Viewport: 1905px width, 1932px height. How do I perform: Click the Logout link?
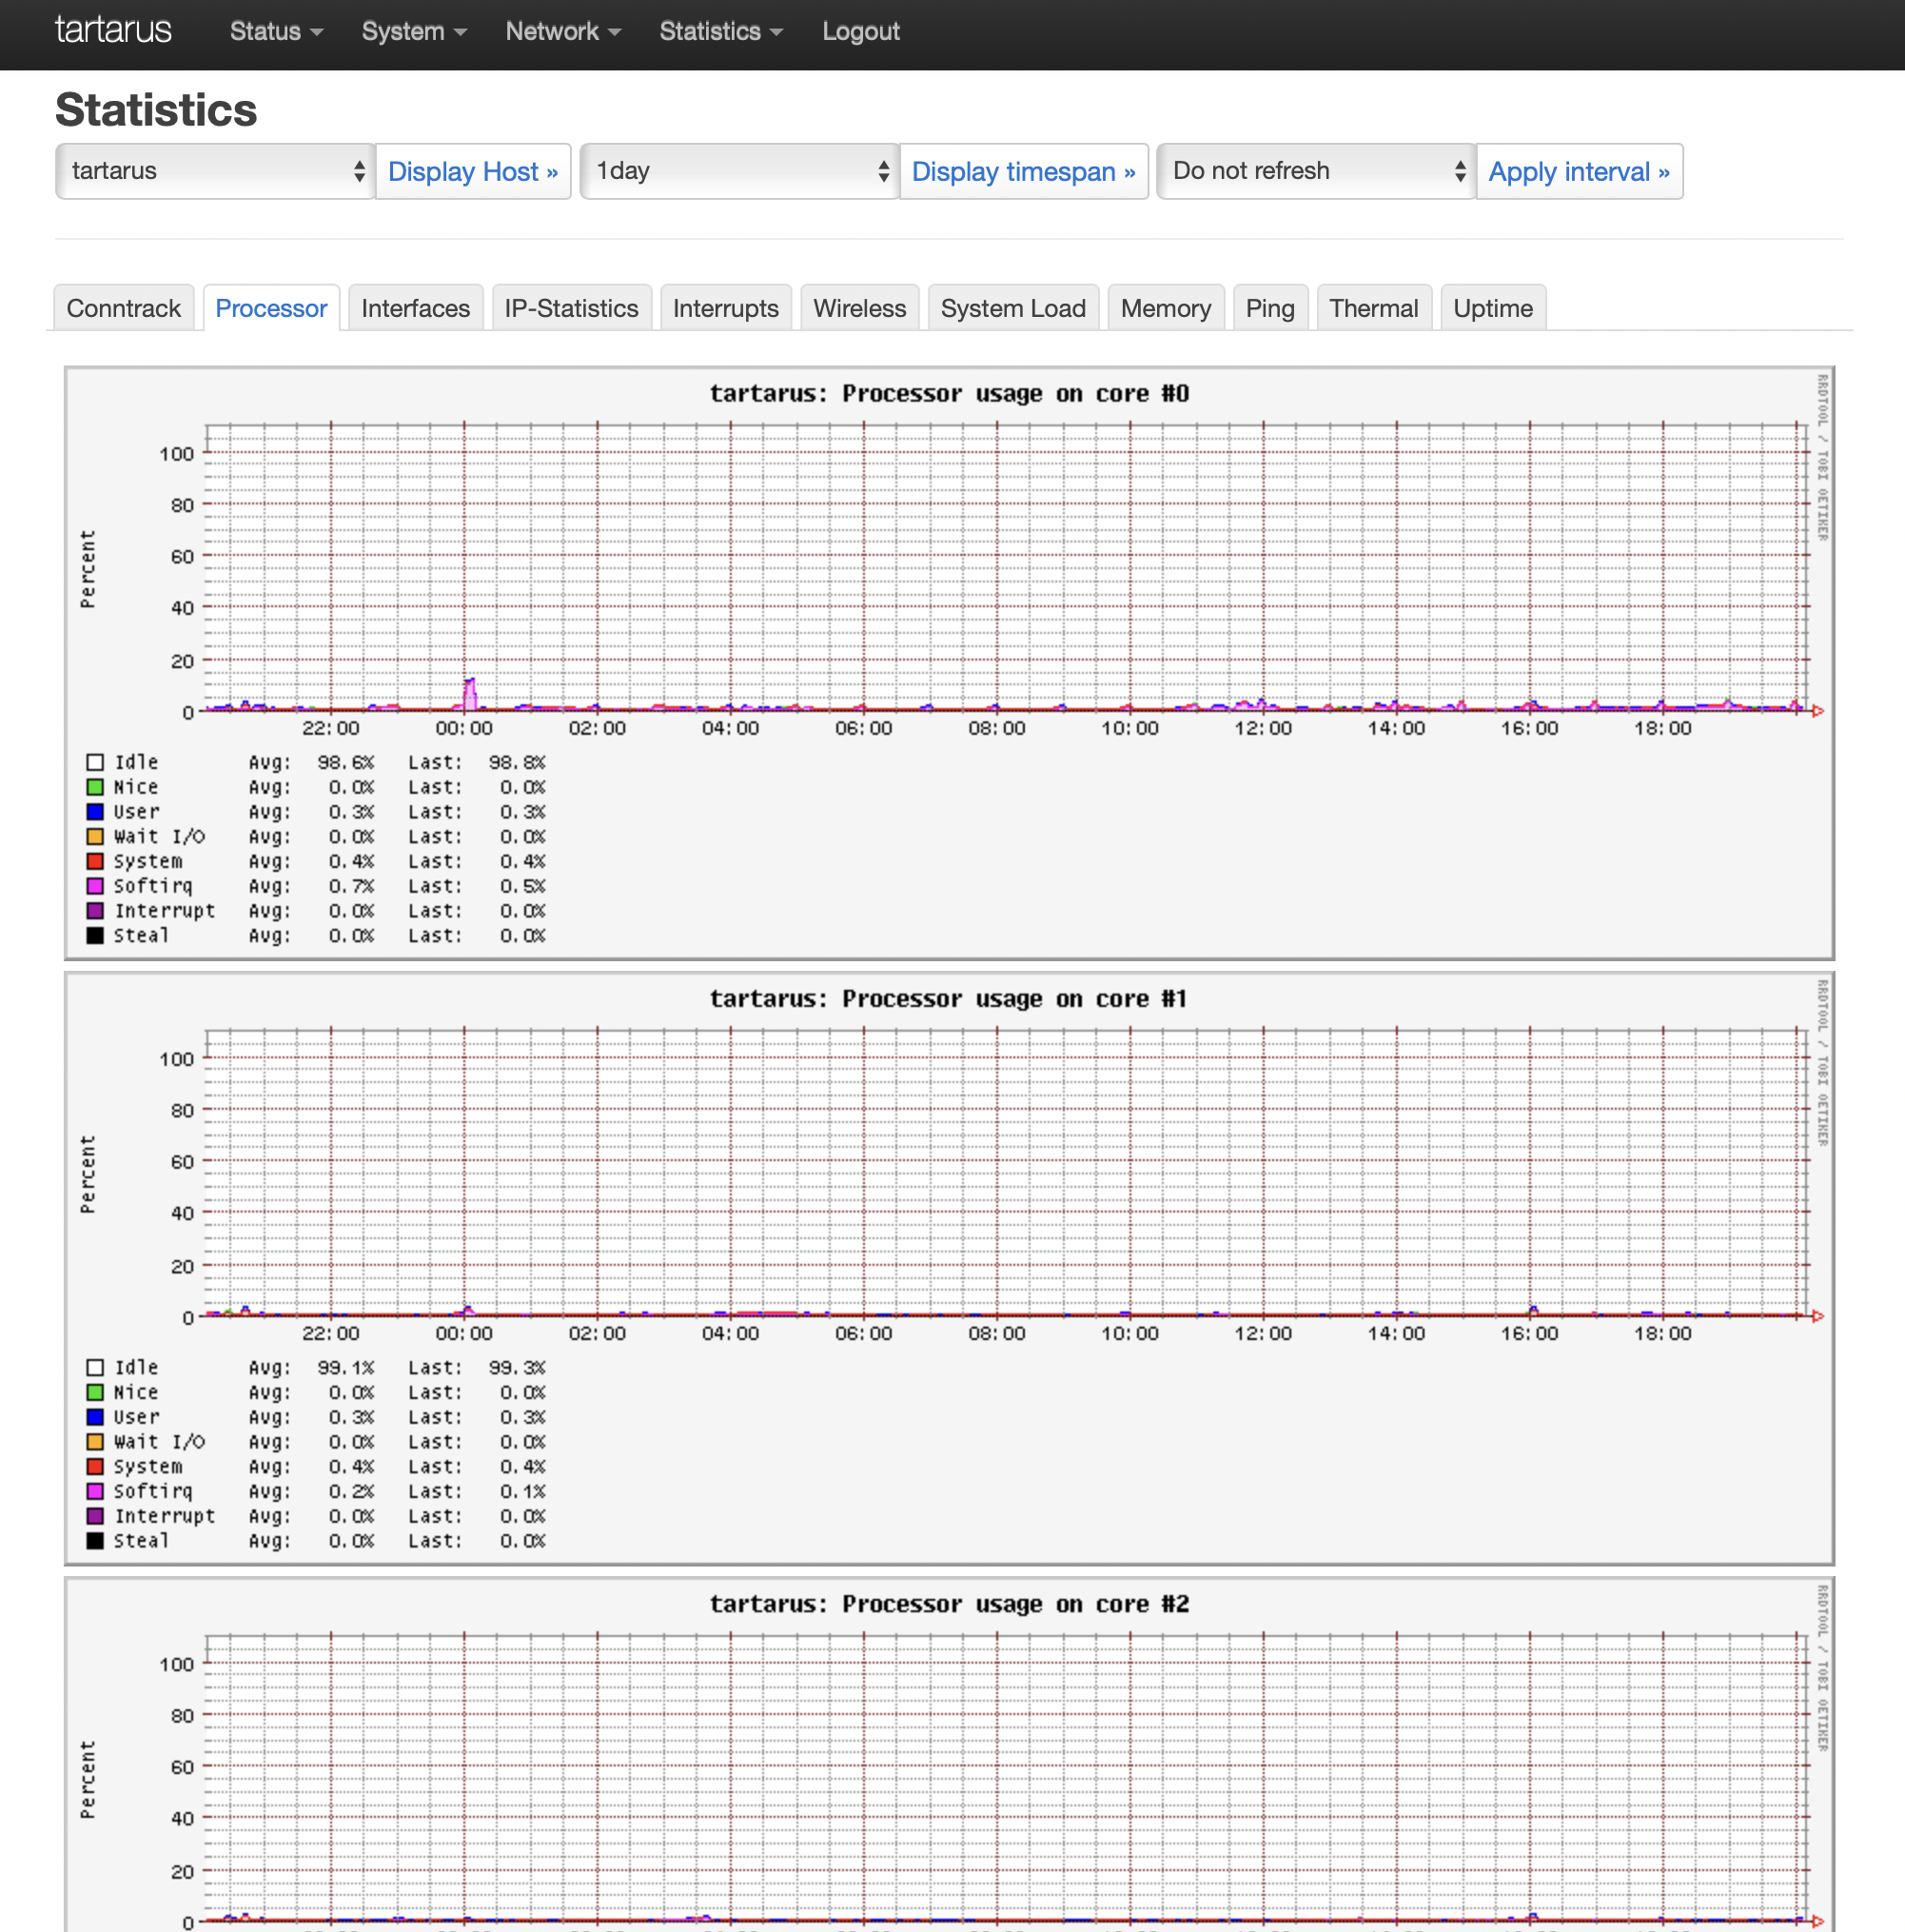(860, 32)
